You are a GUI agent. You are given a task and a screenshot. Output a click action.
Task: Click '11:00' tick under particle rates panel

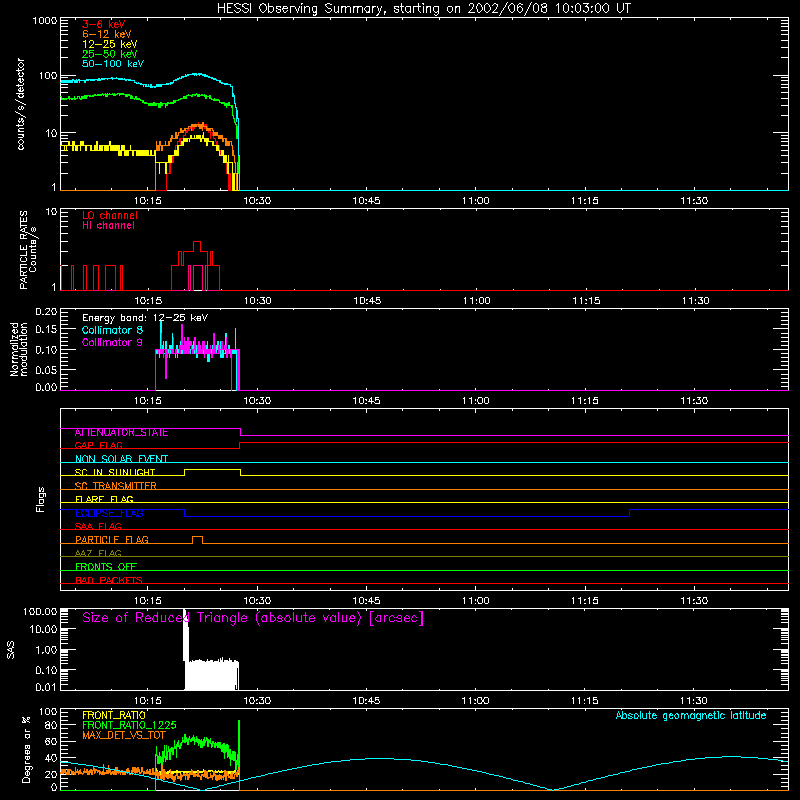coord(477,301)
